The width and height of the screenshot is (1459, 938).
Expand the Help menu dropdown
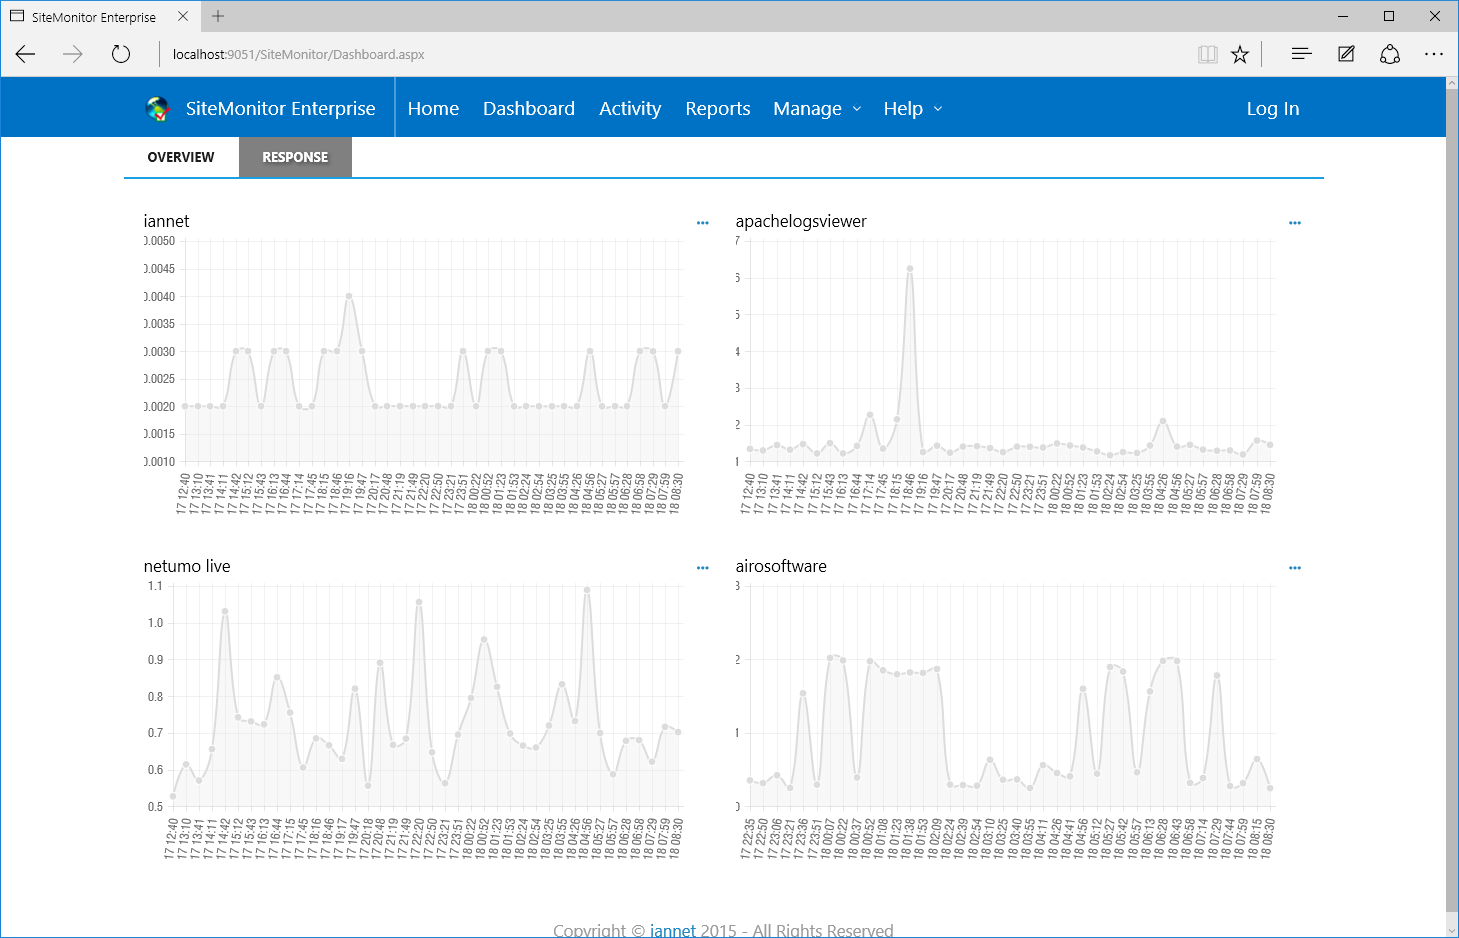pyautogui.click(x=913, y=109)
